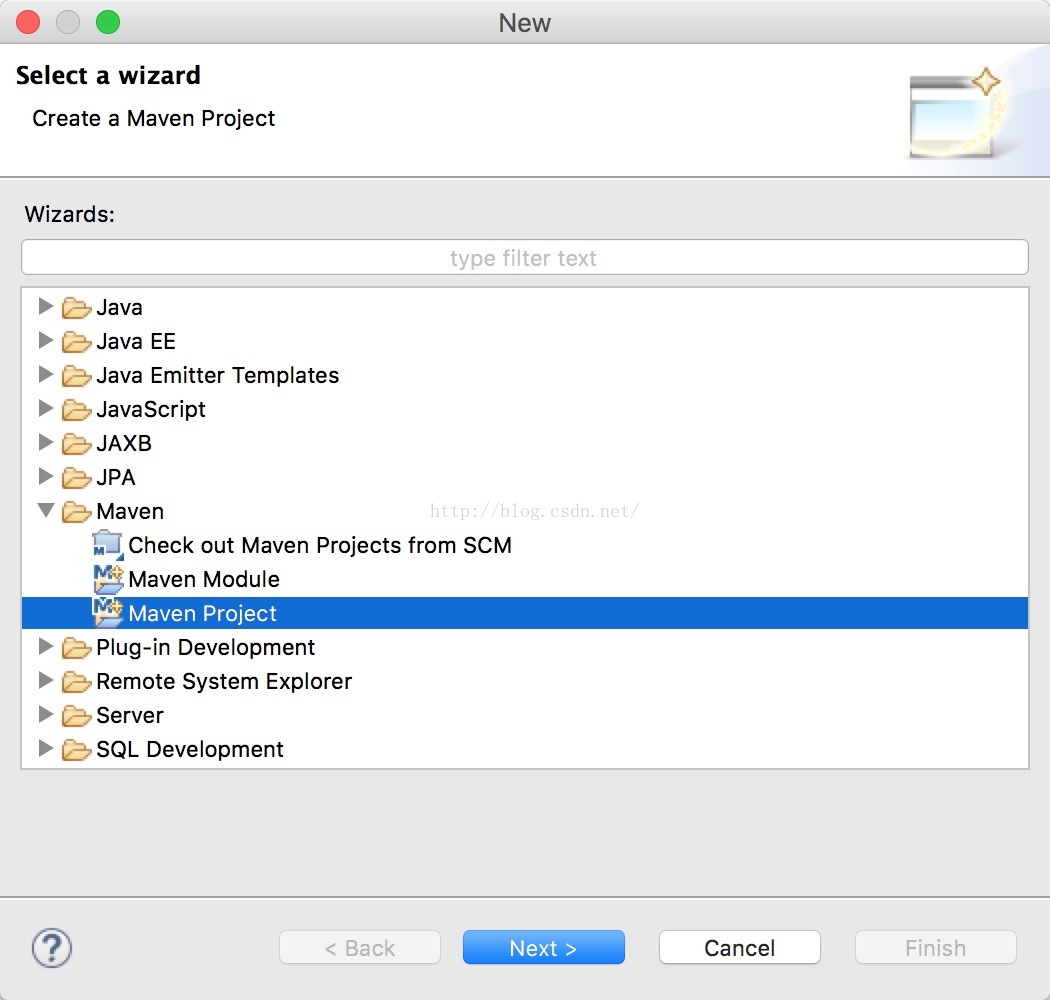Screen dimensions: 1050x1000
Task: Select the Java label
Action: [119, 308]
